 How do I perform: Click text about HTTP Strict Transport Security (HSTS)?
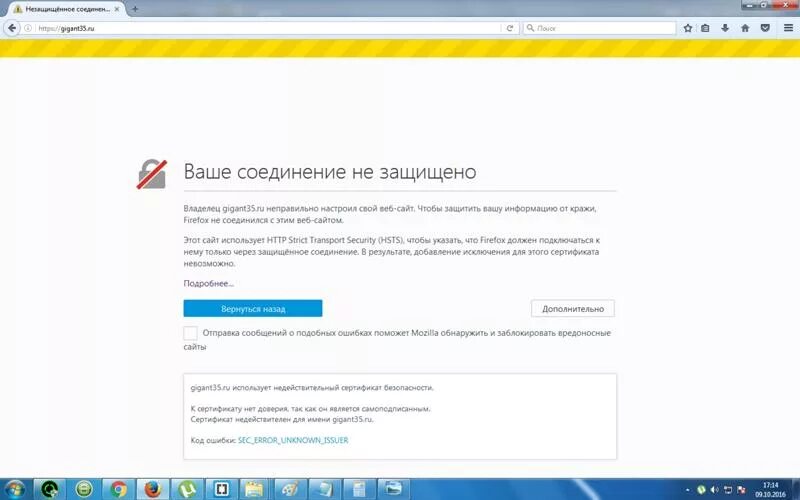coord(391,252)
